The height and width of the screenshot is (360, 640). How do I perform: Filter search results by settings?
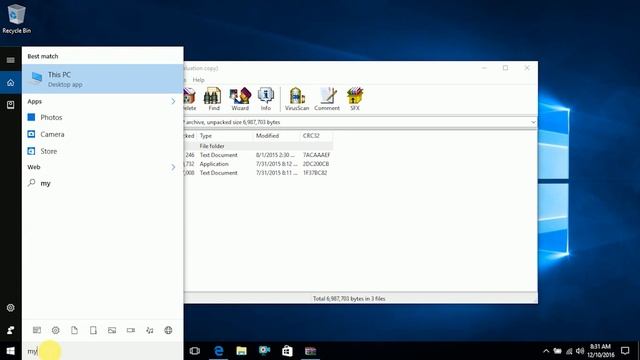[56, 330]
